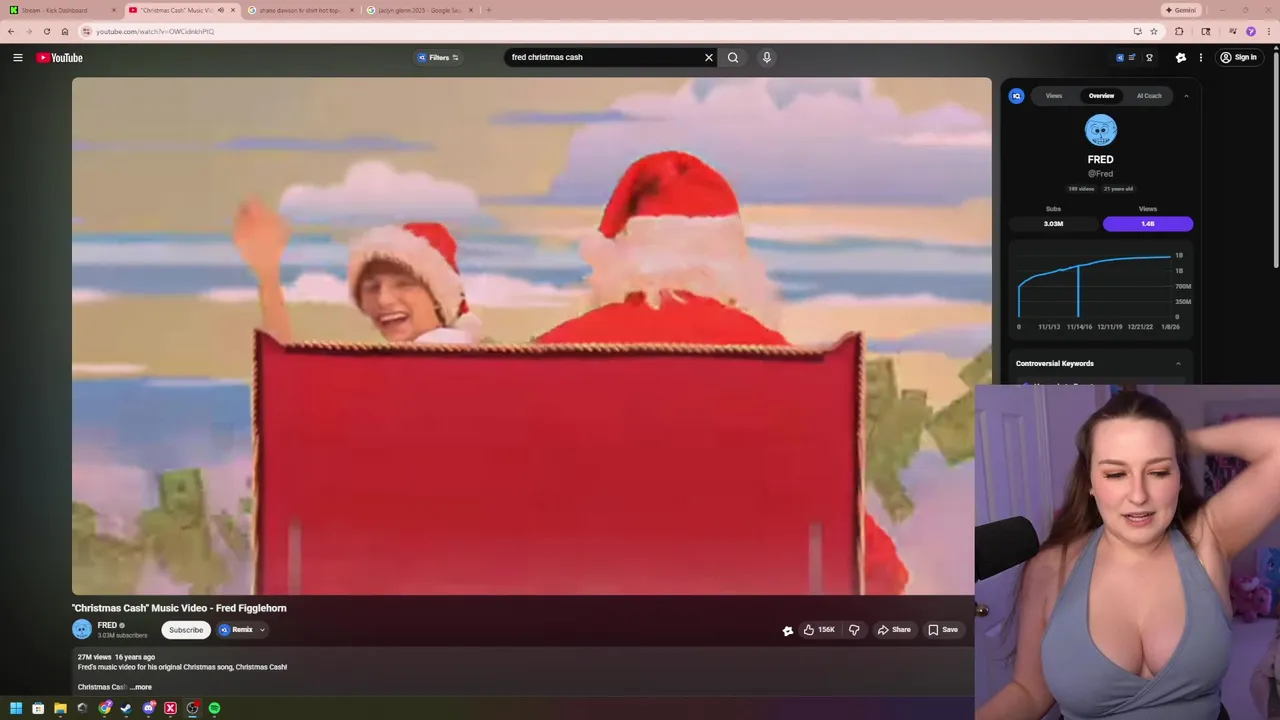
Task: Collapse the Controversial Keywords section
Action: coord(1178,363)
